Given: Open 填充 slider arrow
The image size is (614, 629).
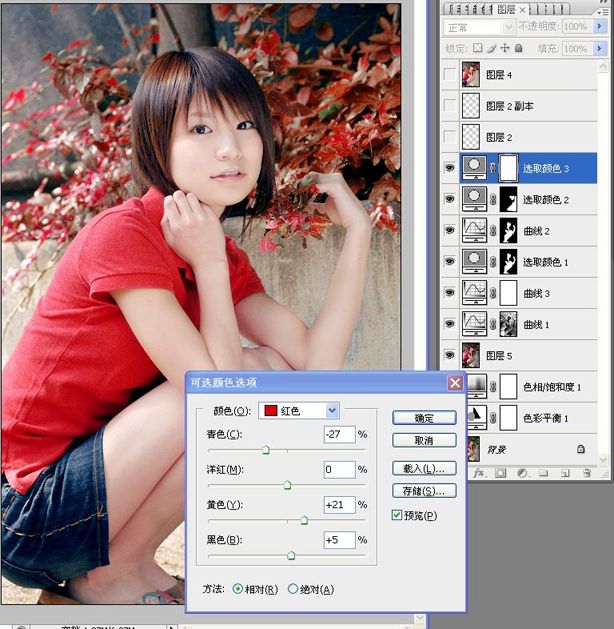Looking at the screenshot, I should point(599,49).
